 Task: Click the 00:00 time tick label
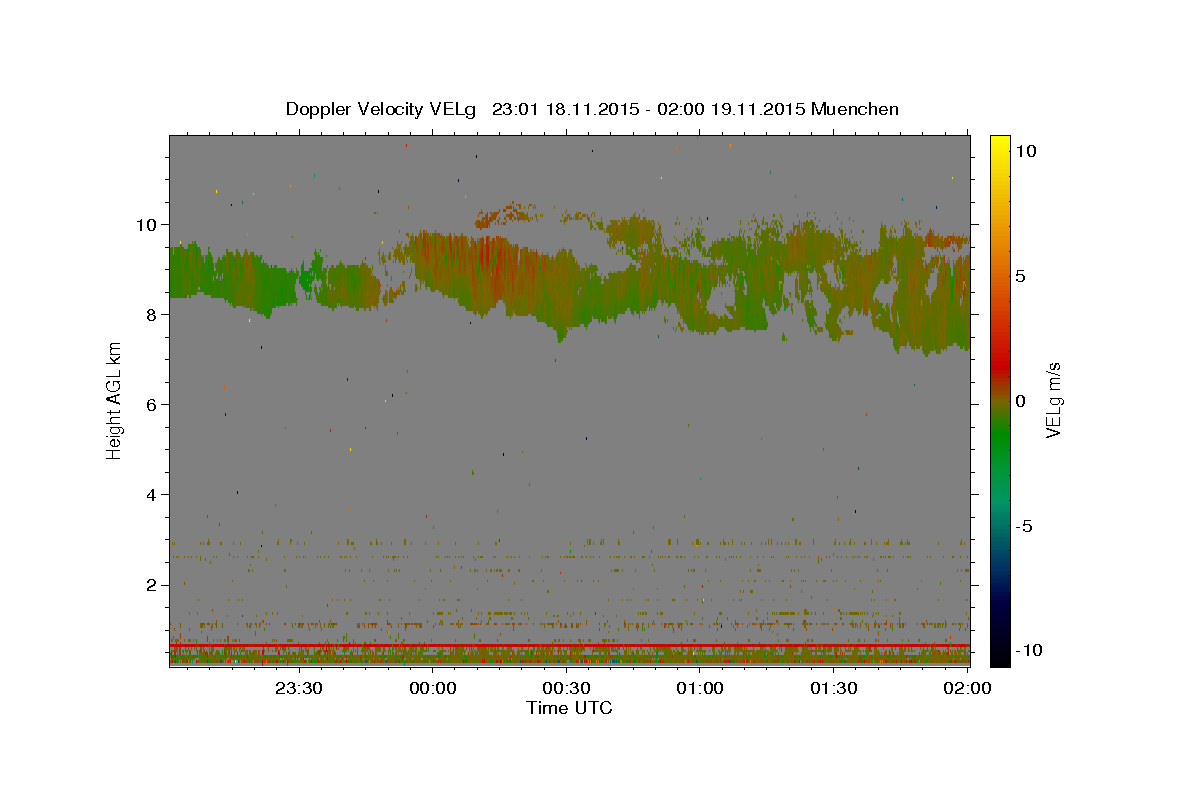(x=432, y=688)
